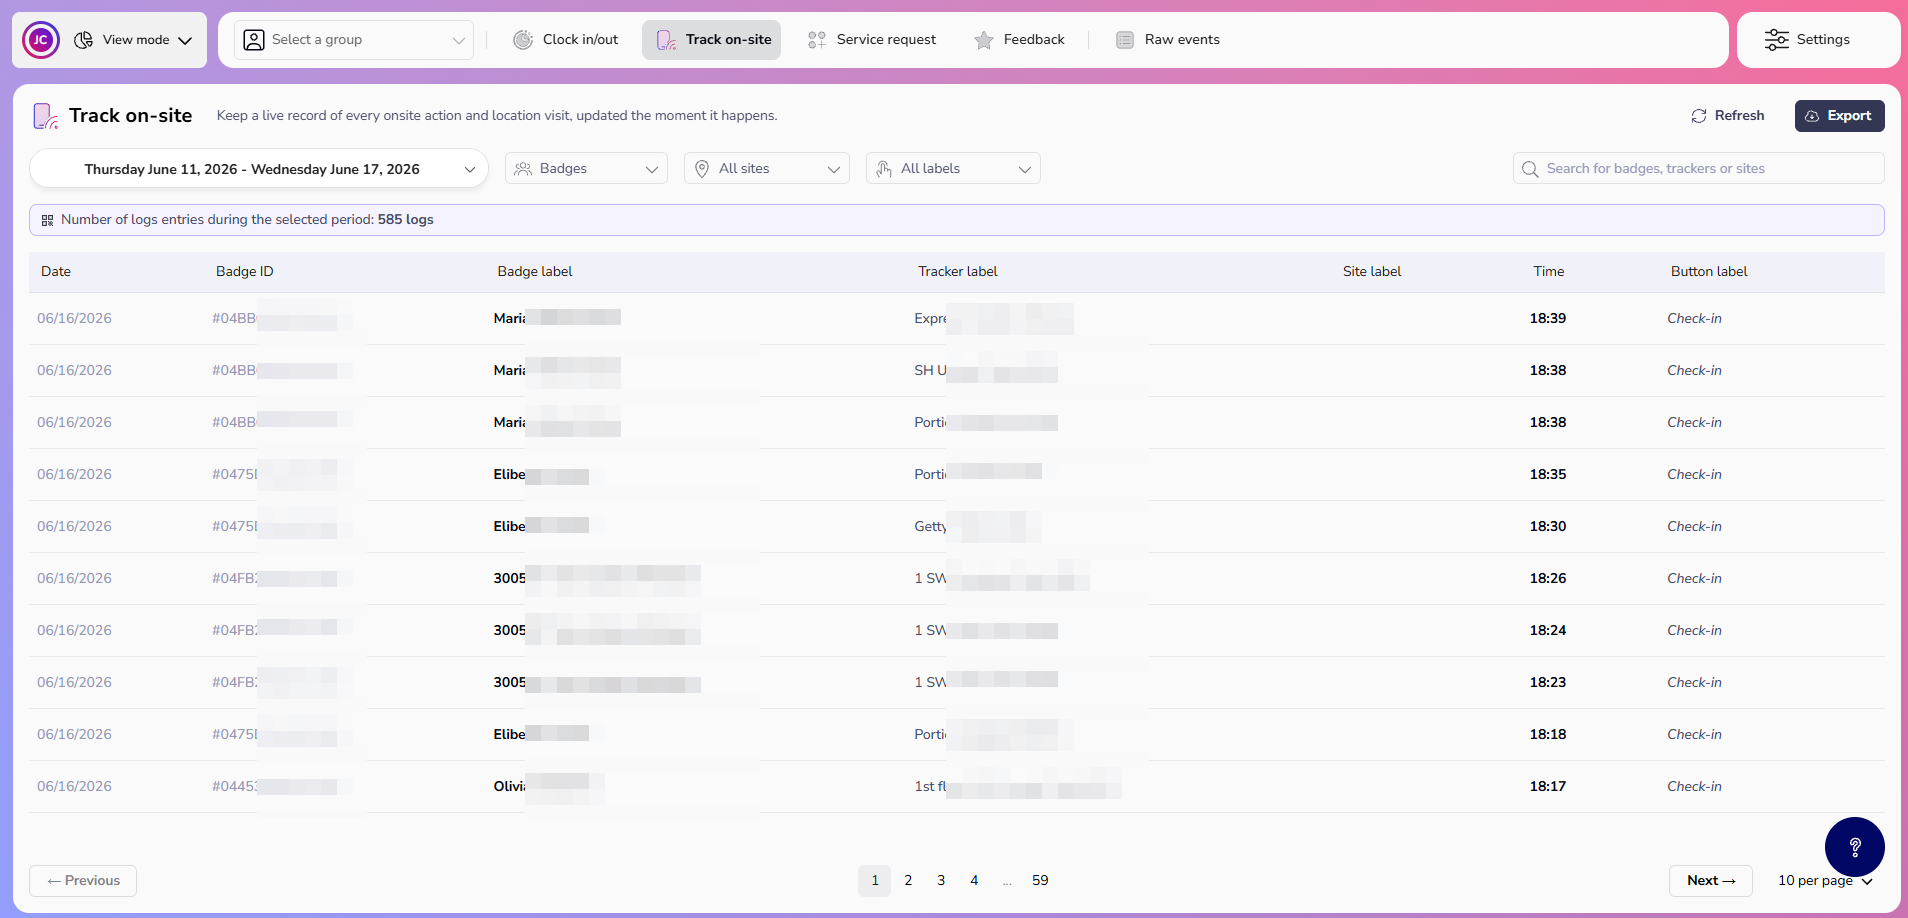
Task: Expand the All labels filter dropdown
Action: point(953,169)
